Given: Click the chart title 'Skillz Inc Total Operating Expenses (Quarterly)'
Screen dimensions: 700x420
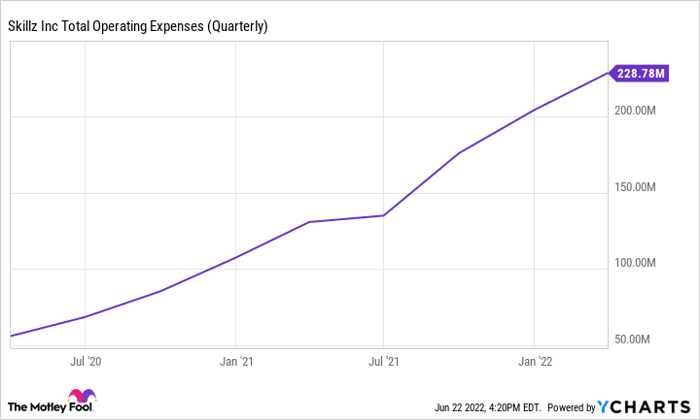Looking at the screenshot, I should 138,26.
